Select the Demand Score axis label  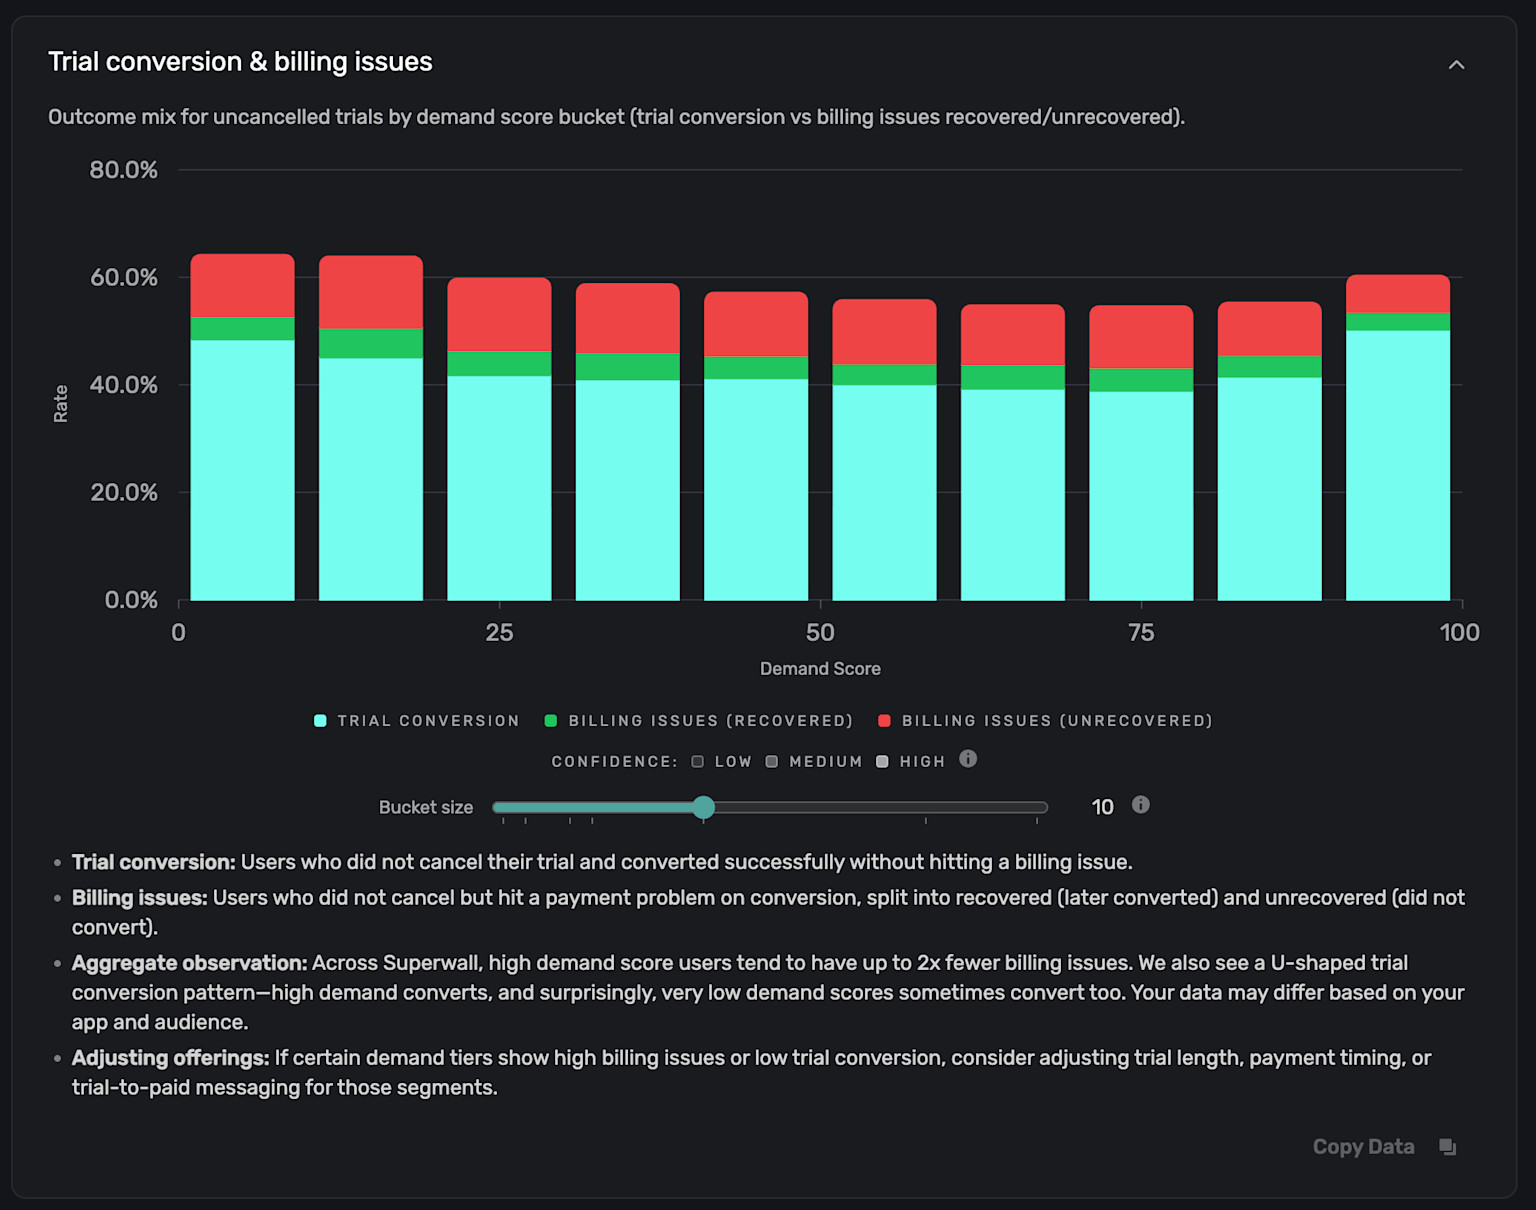coord(819,668)
